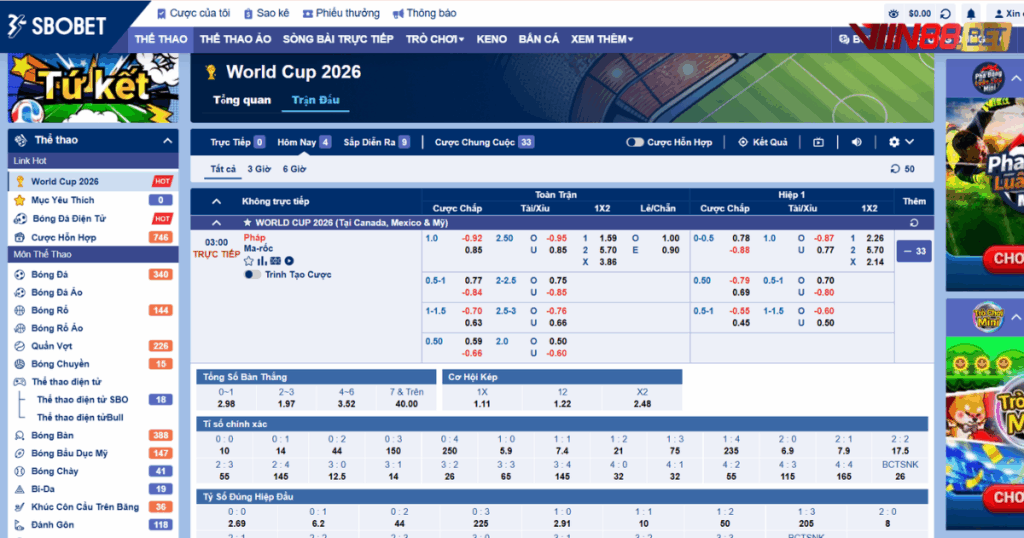Collapse the Thể thao sidebar panel
The image size is (1024, 538).
(168, 140)
